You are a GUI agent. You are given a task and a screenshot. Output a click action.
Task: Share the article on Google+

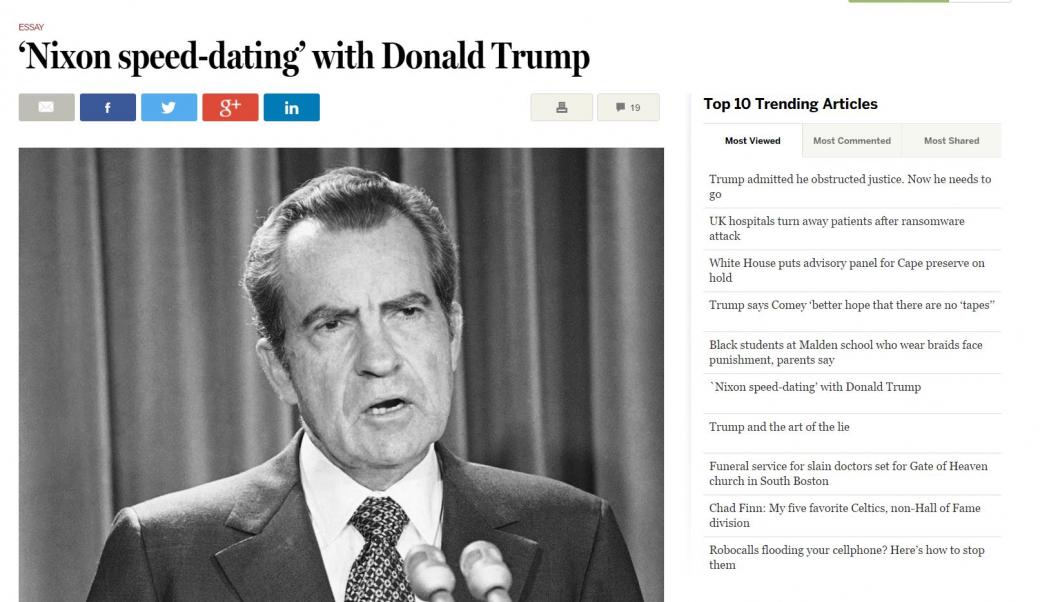[230, 107]
